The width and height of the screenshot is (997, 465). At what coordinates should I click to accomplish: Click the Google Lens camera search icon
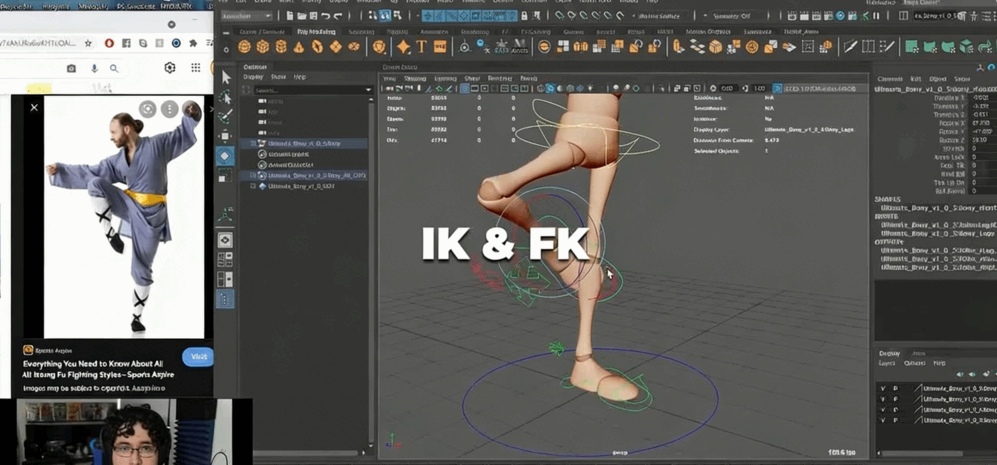tap(71, 69)
